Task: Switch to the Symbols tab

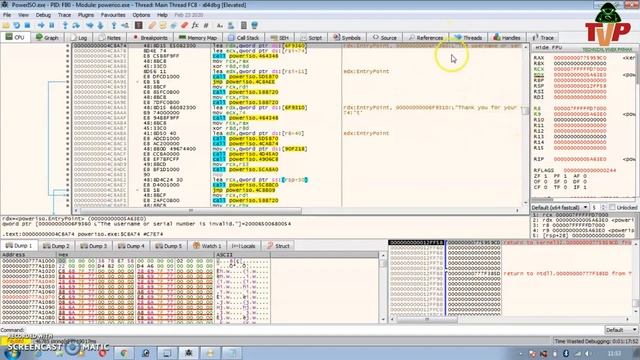Action: click(347, 38)
